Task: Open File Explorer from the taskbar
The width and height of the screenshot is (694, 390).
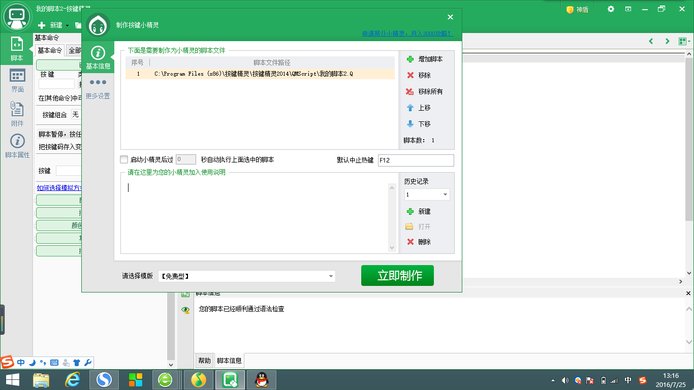Action: coord(41,380)
